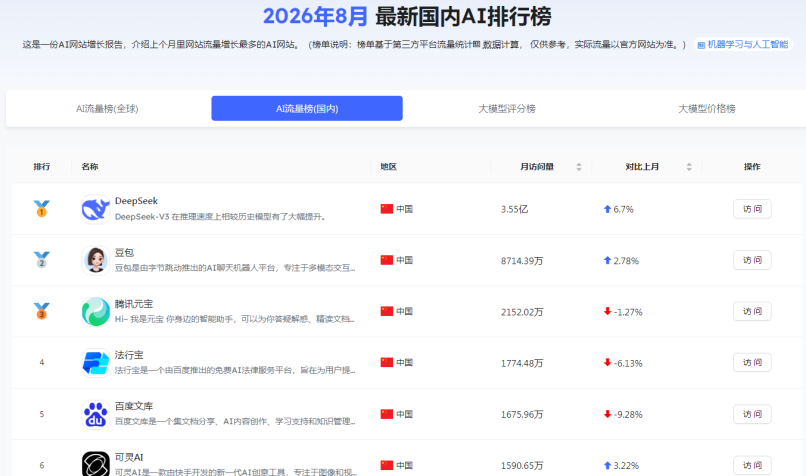Click the 排行 column header
806x476 pixels.
(x=42, y=167)
